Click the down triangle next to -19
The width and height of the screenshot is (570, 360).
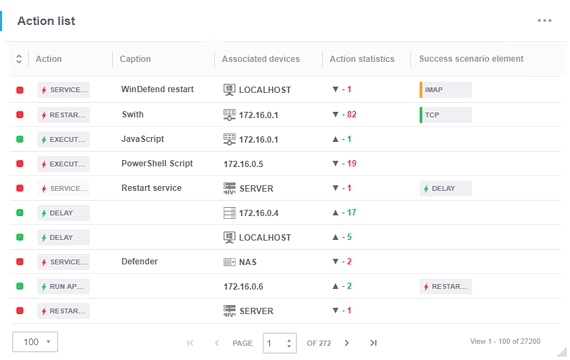335,163
